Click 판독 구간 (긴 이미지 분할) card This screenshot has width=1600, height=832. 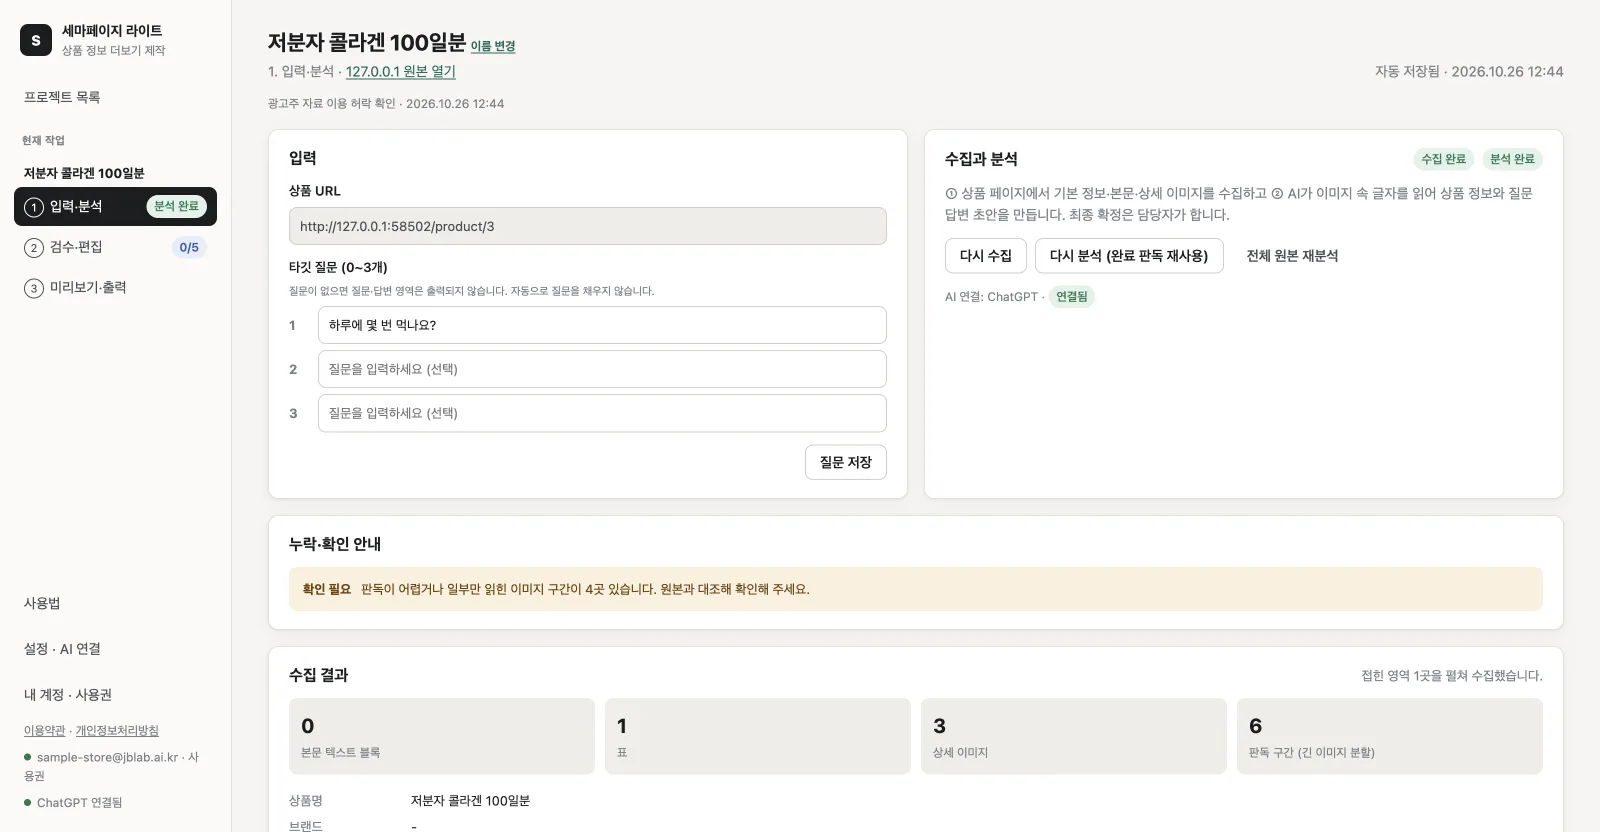[x=1390, y=736]
